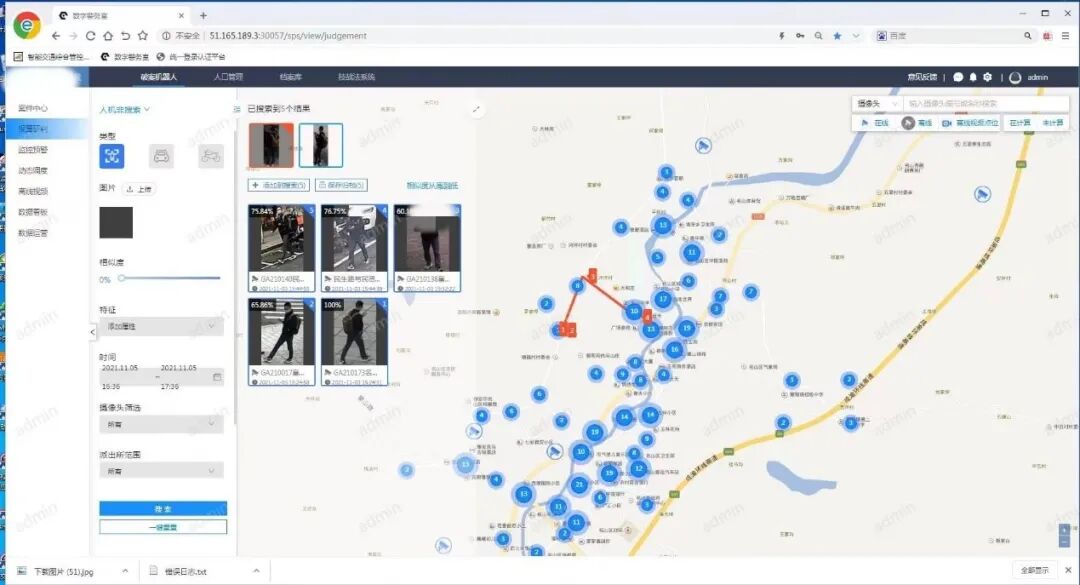The width and height of the screenshot is (1080, 585).
Task: Select the person/face search type icon
Action: (112, 156)
